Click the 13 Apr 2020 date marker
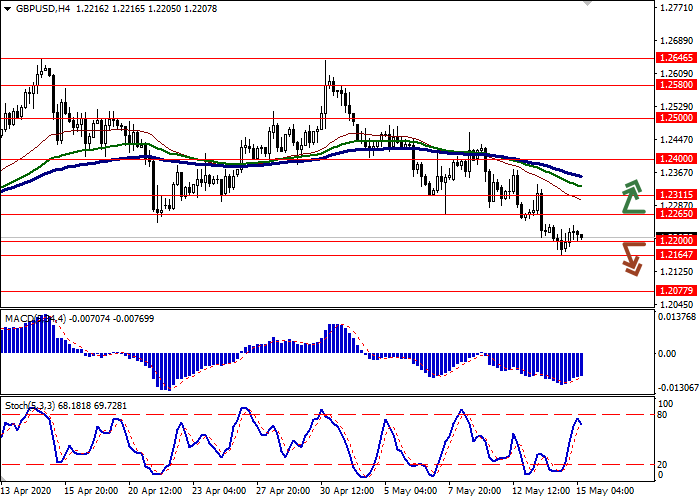700x500 pixels. click(27, 491)
